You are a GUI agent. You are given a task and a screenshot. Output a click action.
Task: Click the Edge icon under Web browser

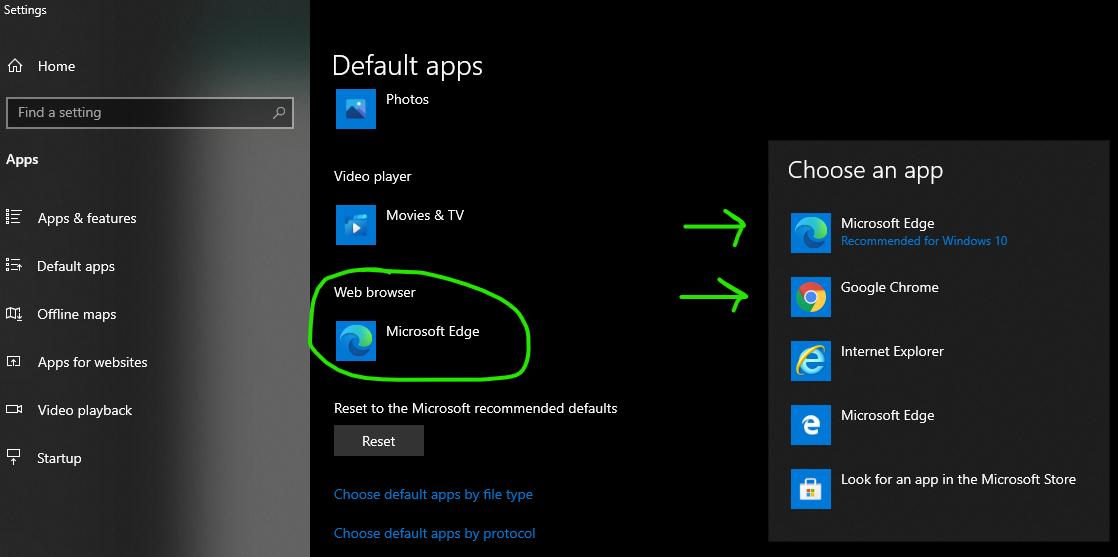356,341
